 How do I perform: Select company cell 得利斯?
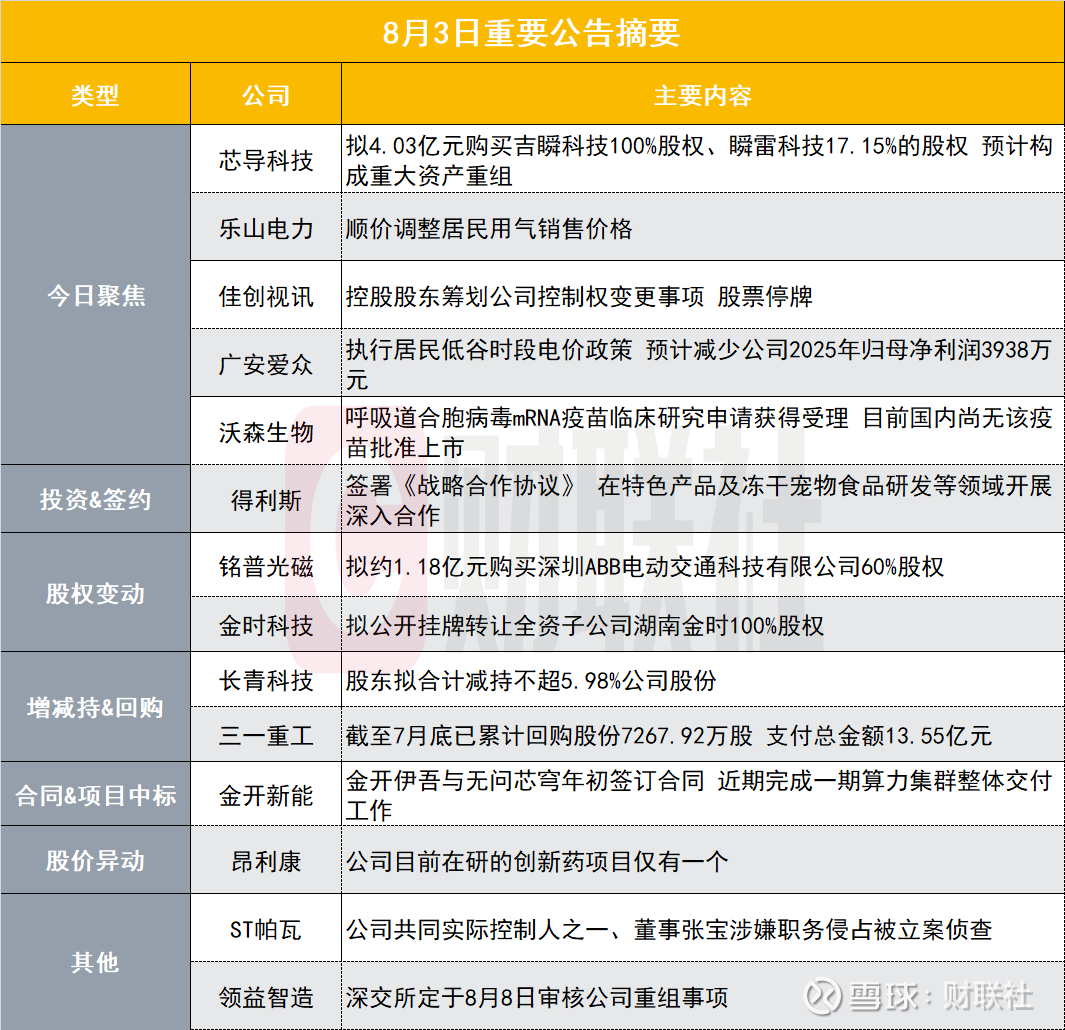(266, 500)
